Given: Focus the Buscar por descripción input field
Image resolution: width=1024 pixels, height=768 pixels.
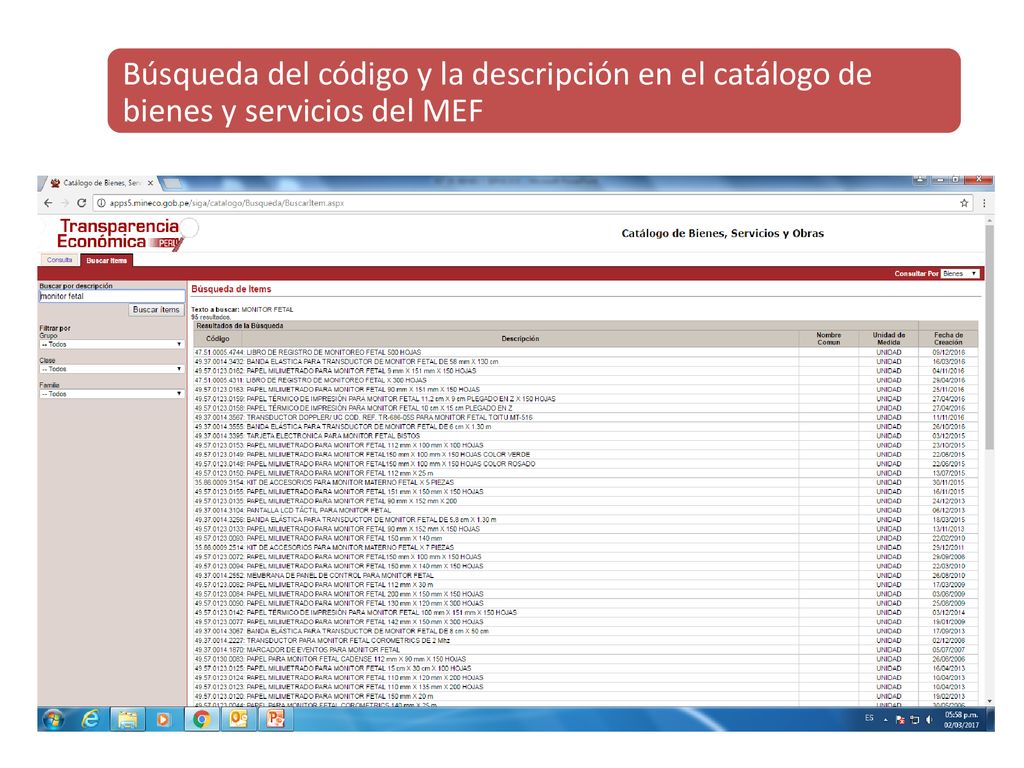Looking at the screenshot, I should pyautogui.click(x=112, y=296).
